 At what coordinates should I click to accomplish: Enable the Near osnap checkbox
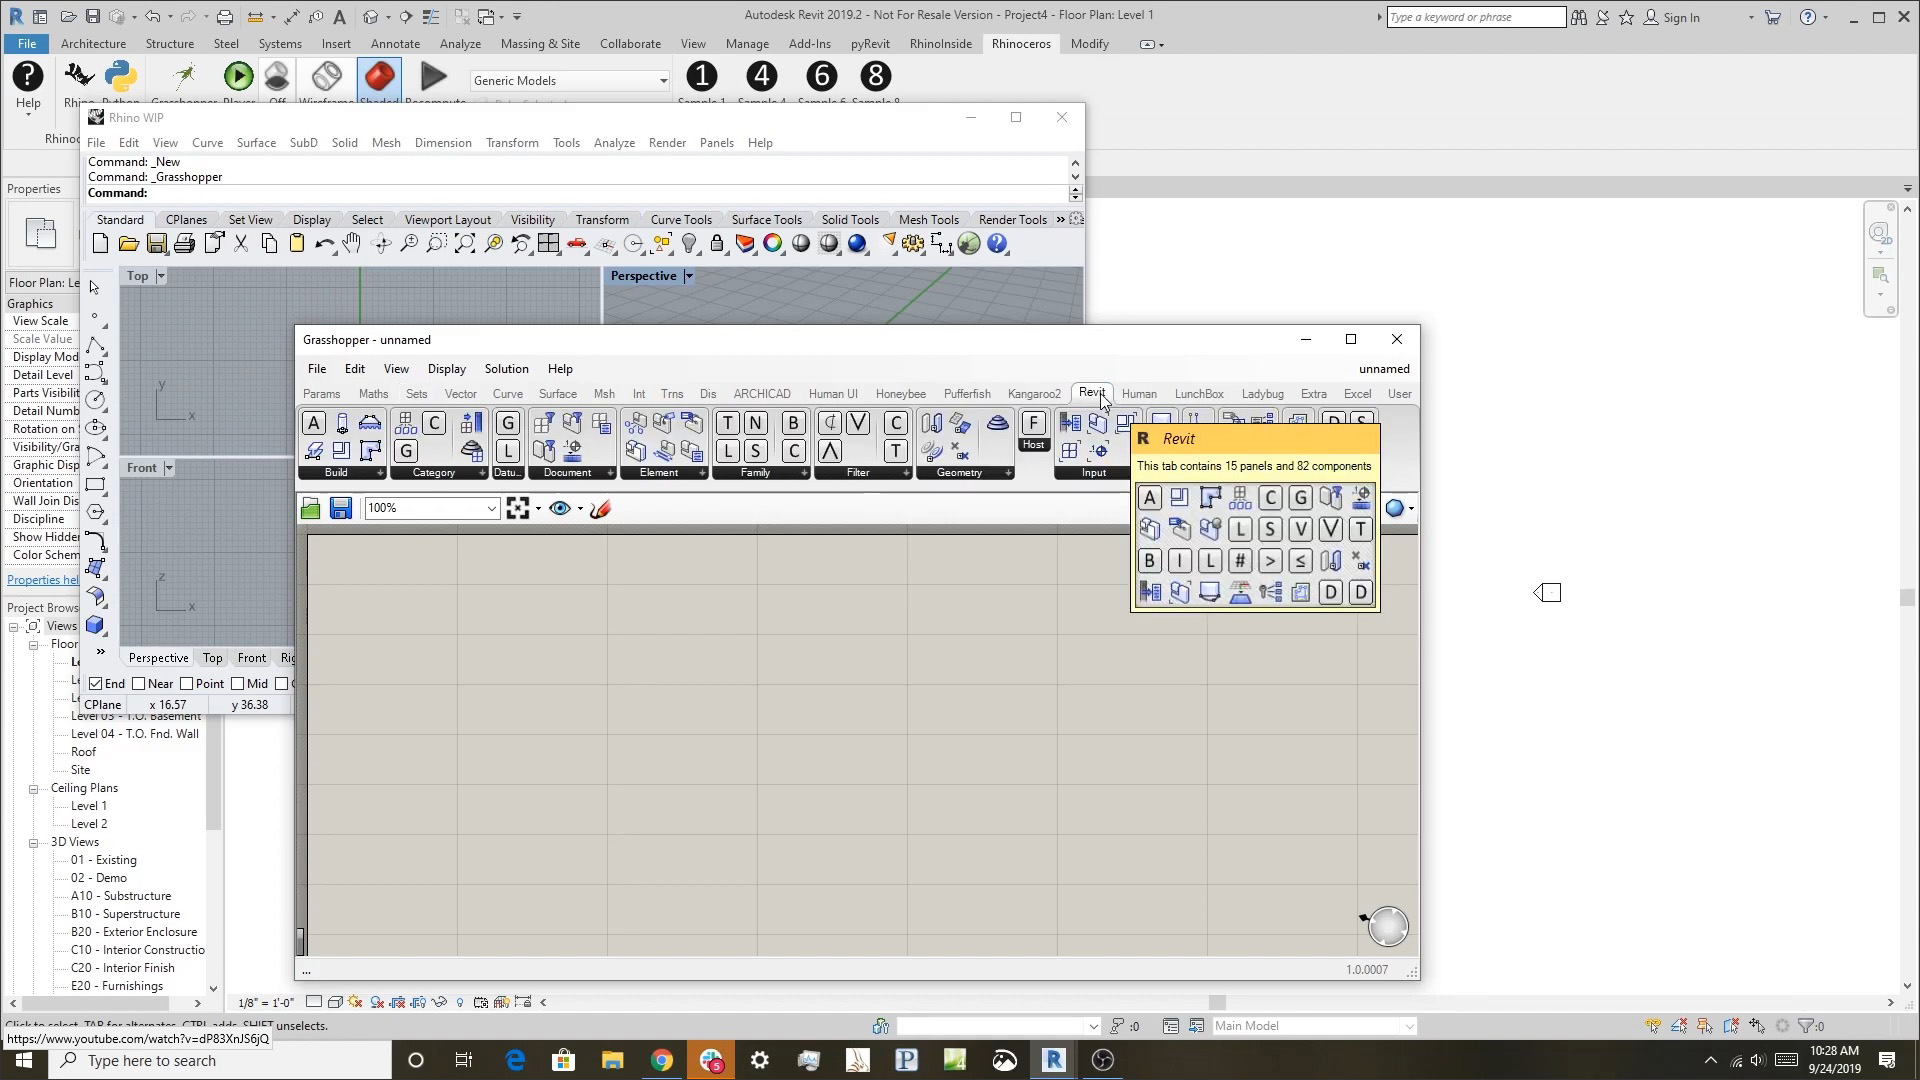pos(139,684)
